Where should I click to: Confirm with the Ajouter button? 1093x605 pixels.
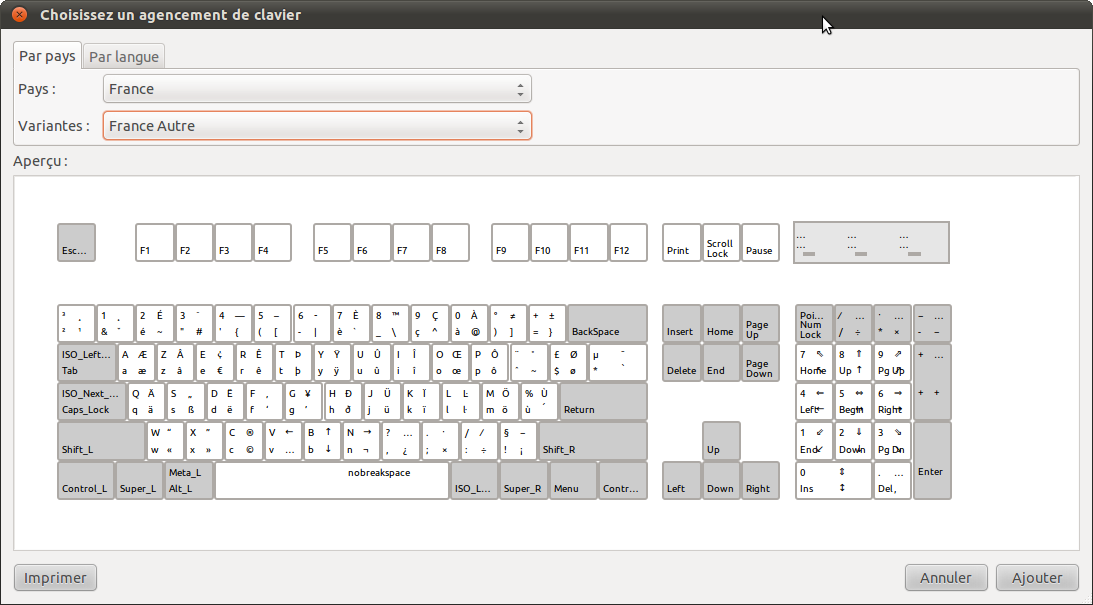1036,577
